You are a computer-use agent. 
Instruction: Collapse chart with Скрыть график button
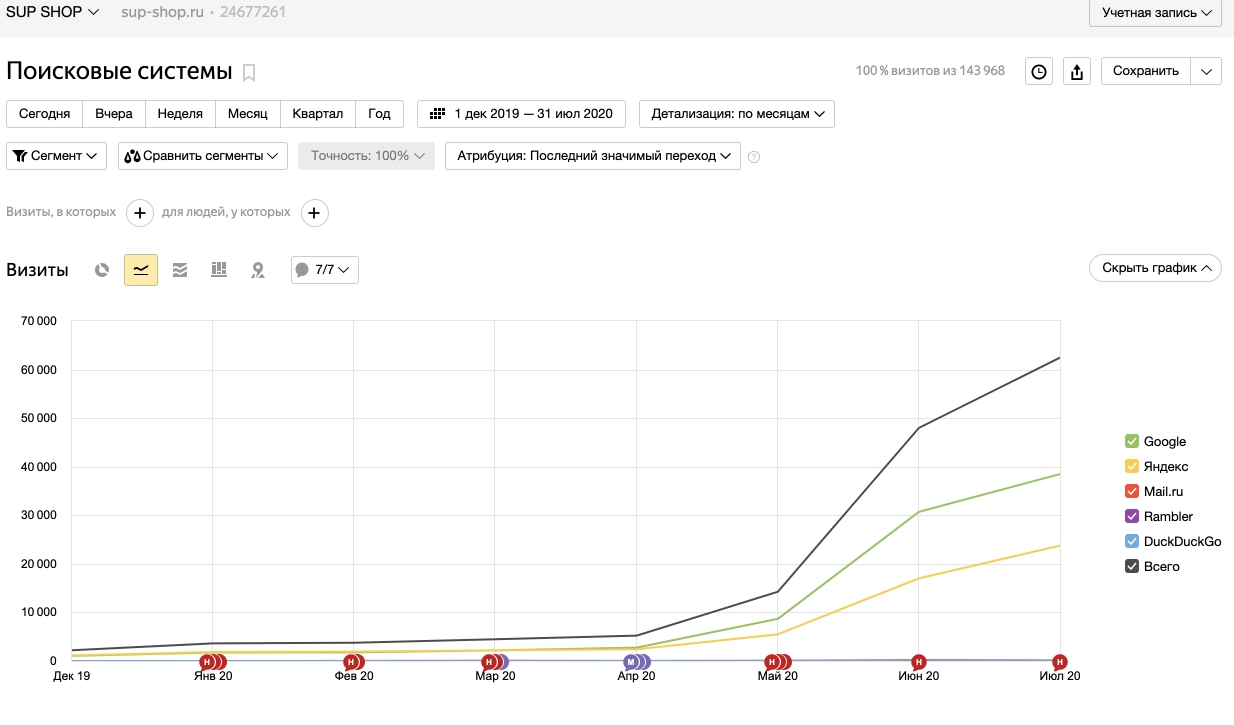[x=1155, y=268]
